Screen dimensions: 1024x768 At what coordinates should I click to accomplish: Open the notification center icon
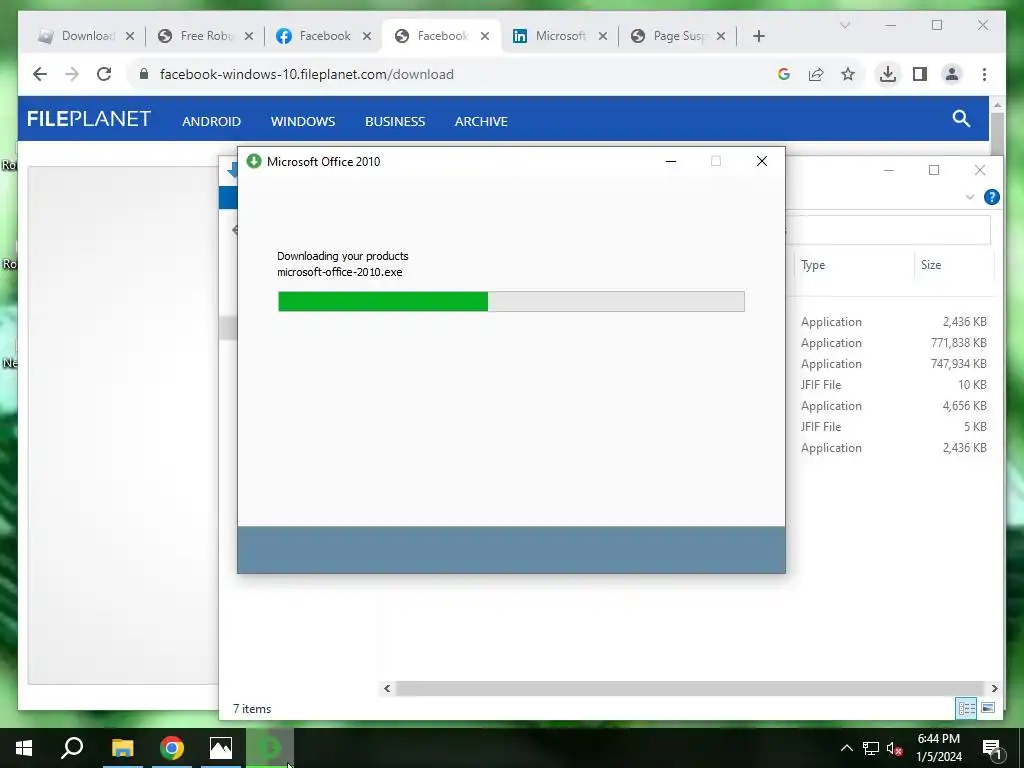(993, 749)
